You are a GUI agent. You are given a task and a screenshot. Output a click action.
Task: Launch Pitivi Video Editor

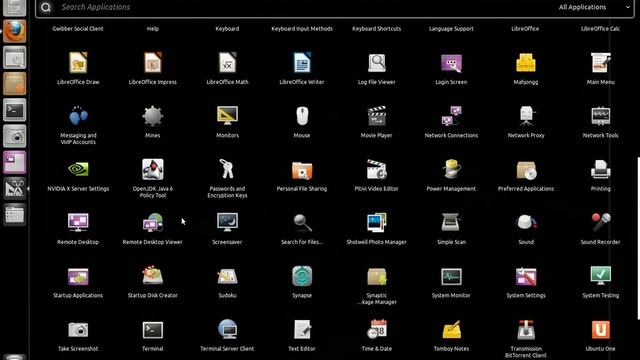pos(377,169)
